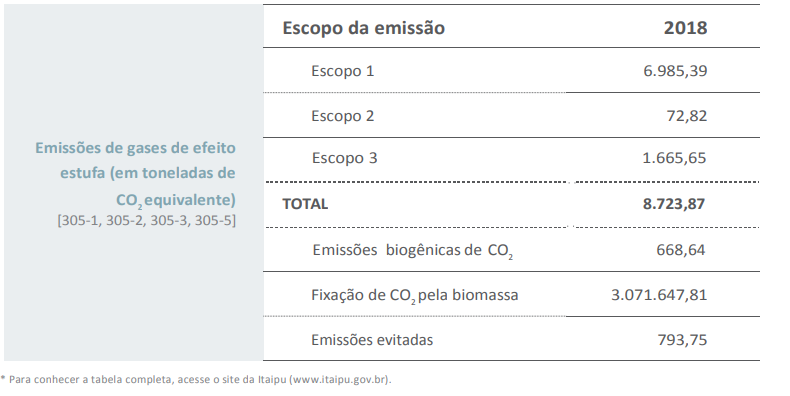Select the value 3.071.647,81

pyautogui.click(x=659, y=295)
